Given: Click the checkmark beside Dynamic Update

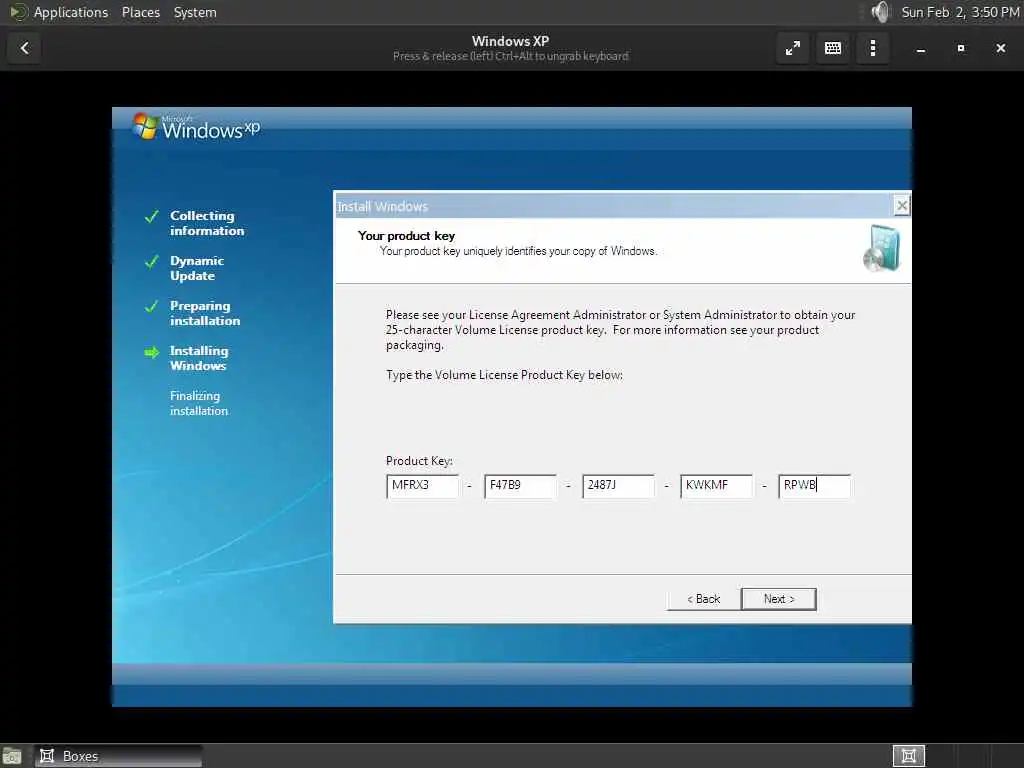Looking at the screenshot, I should [x=152, y=261].
